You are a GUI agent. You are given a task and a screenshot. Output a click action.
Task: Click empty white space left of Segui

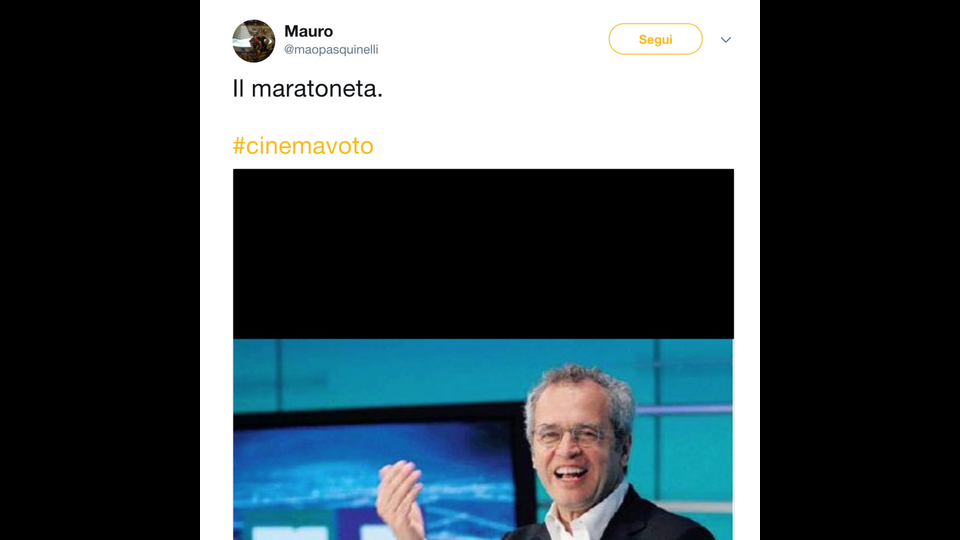point(490,39)
